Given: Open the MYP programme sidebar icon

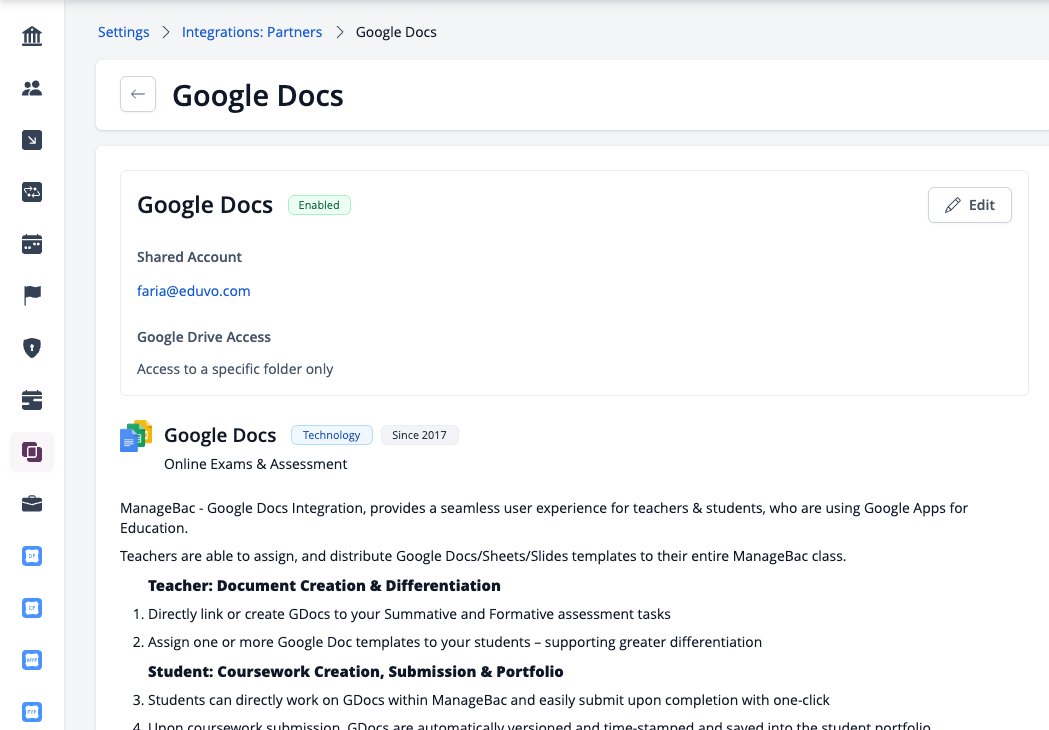Looking at the screenshot, I should [x=31, y=660].
